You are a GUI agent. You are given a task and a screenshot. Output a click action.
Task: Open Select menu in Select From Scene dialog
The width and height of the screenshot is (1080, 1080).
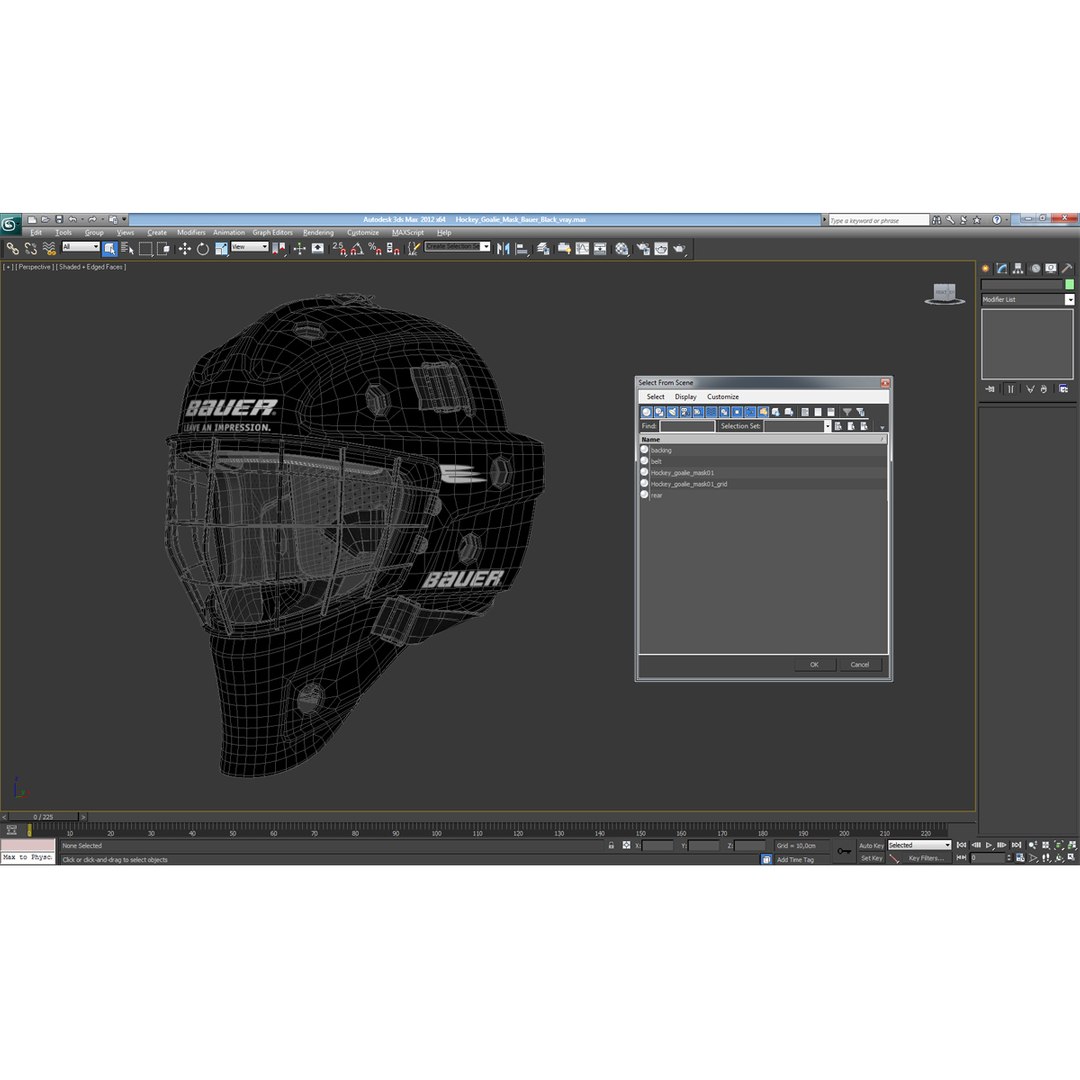point(655,397)
